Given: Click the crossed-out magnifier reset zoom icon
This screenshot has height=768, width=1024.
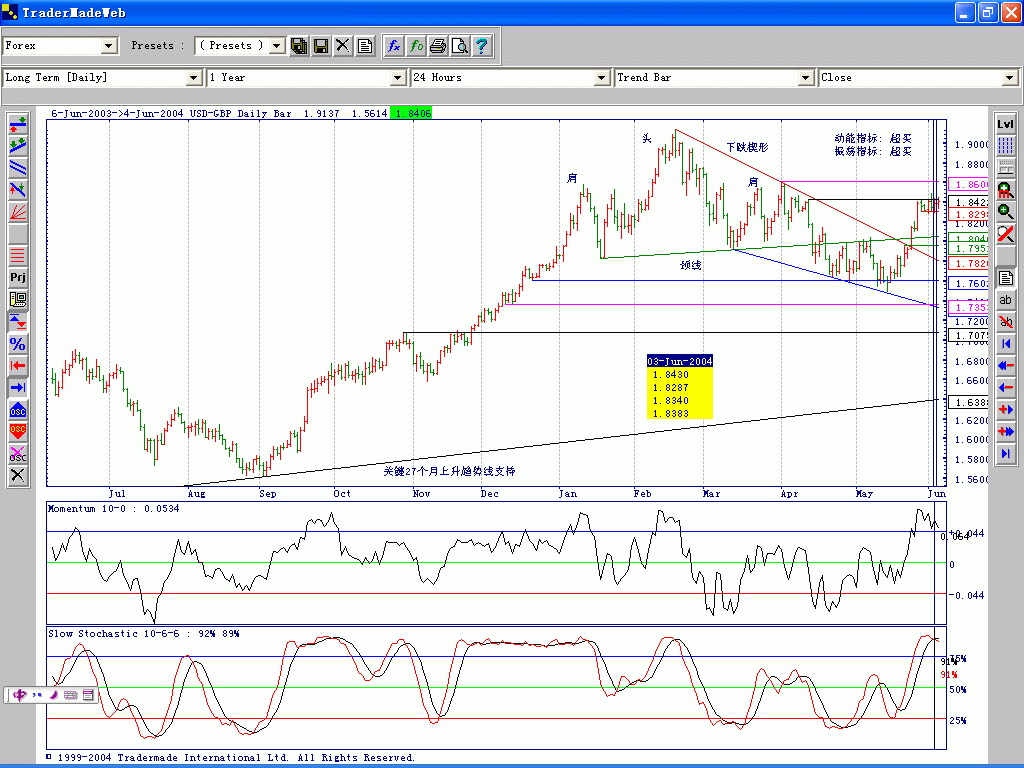Looking at the screenshot, I should pos(1006,234).
